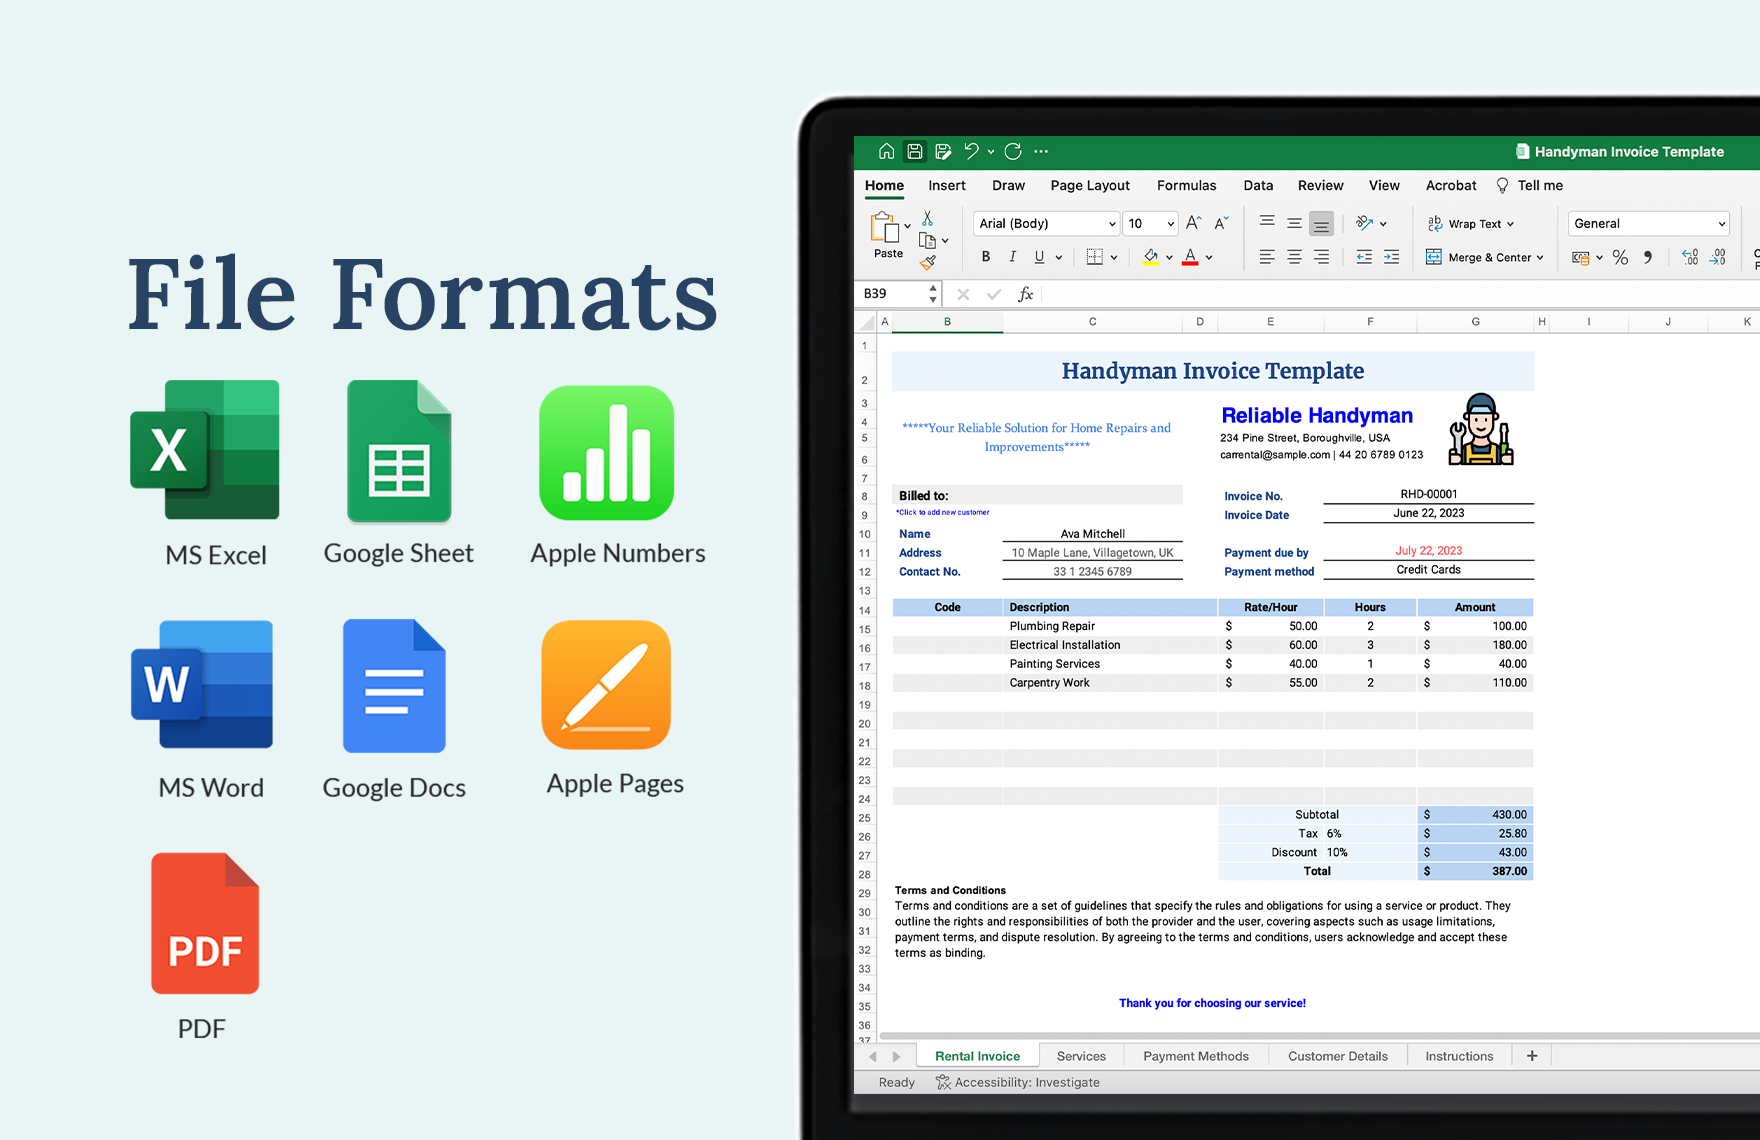Image resolution: width=1760 pixels, height=1140 pixels.
Task: Click the Home icon in title bar
Action: (886, 151)
